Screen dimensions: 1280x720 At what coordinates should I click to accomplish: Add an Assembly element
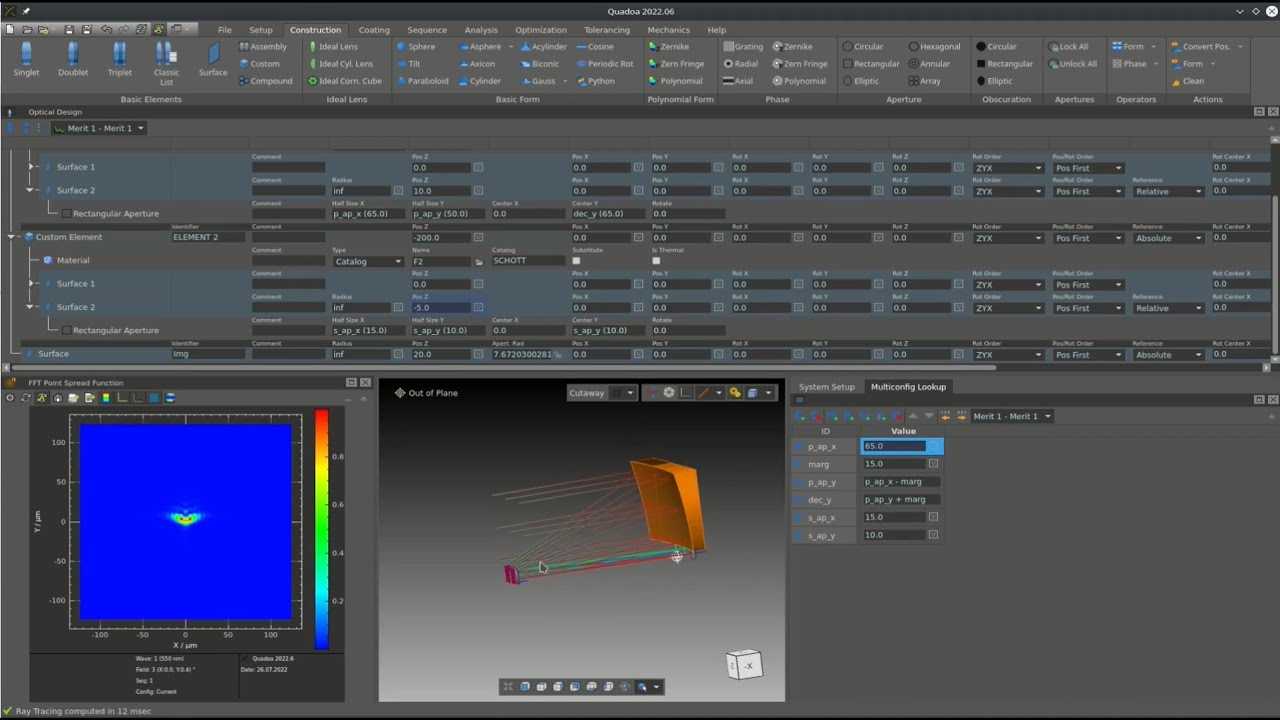263,47
